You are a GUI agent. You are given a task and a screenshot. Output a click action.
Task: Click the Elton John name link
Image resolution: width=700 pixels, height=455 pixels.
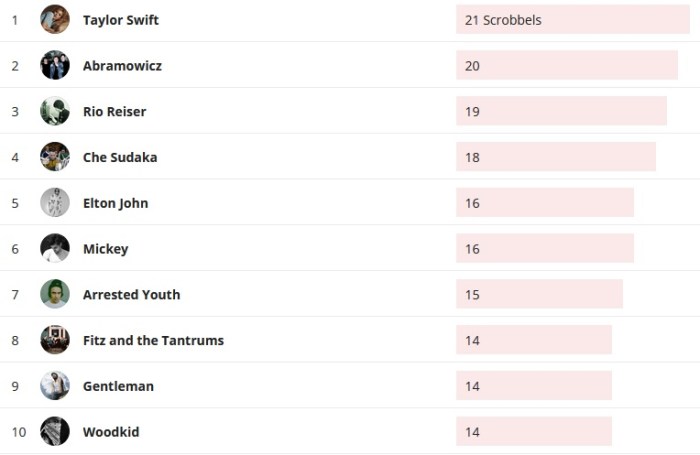[115, 203]
